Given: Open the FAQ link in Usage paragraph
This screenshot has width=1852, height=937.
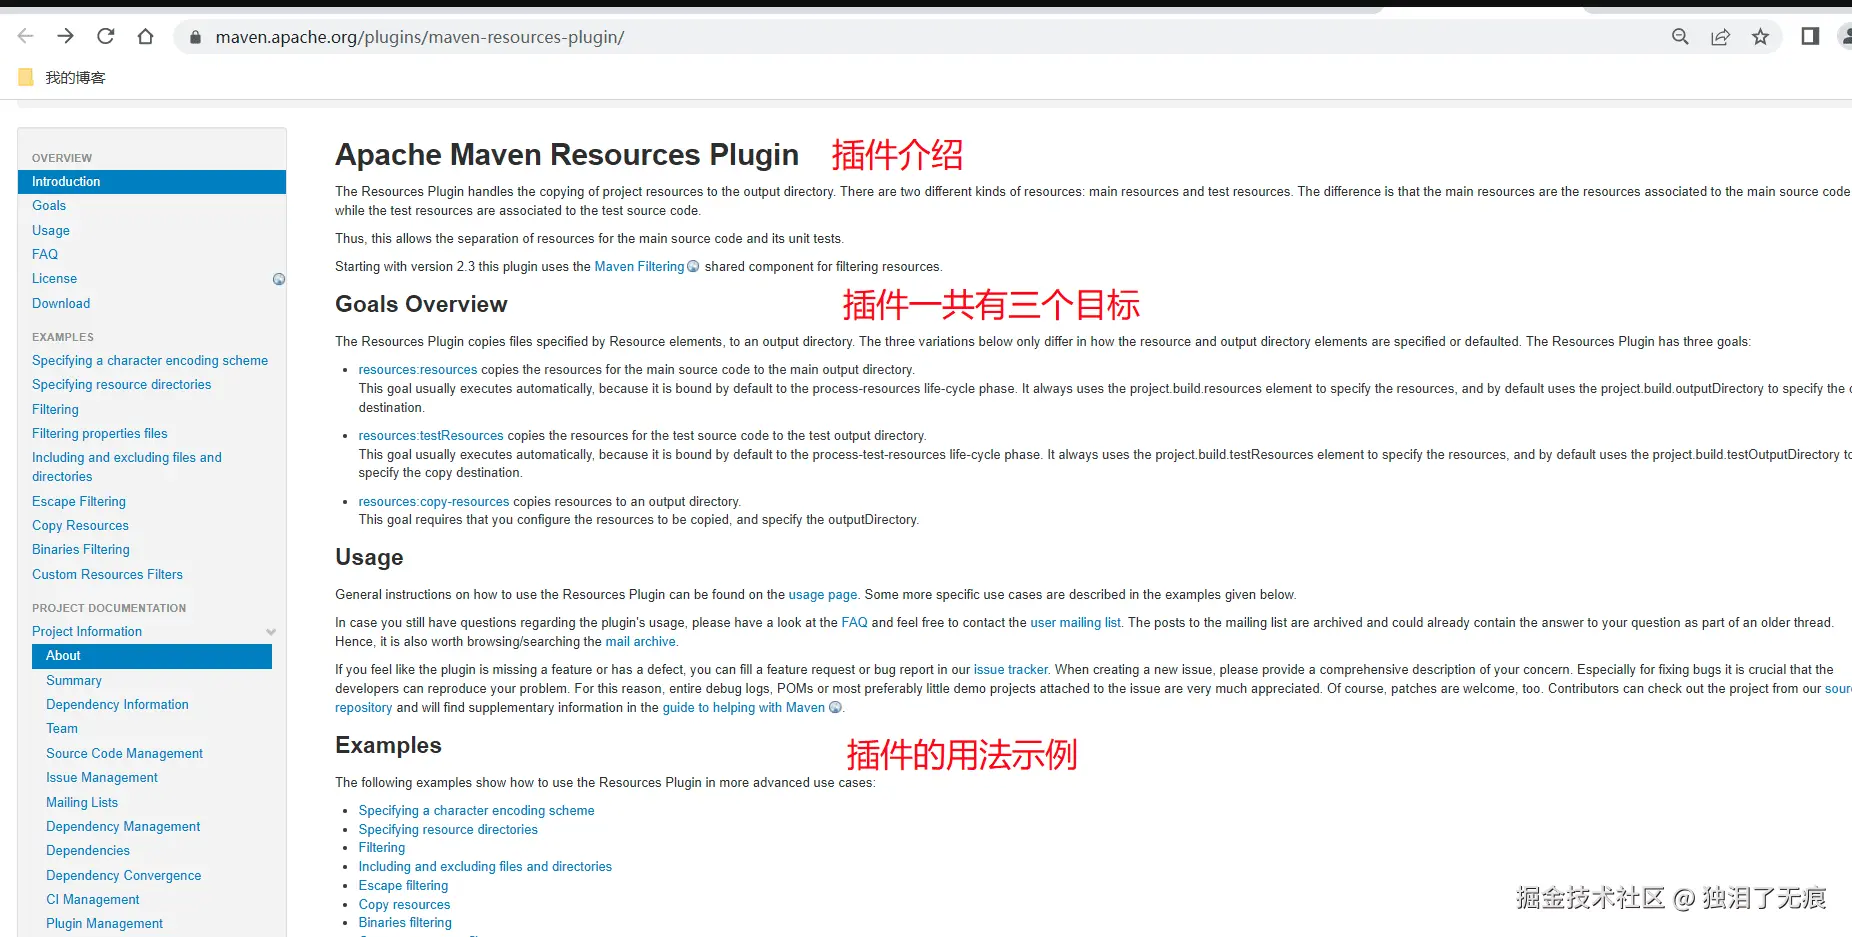Looking at the screenshot, I should coord(855,623).
